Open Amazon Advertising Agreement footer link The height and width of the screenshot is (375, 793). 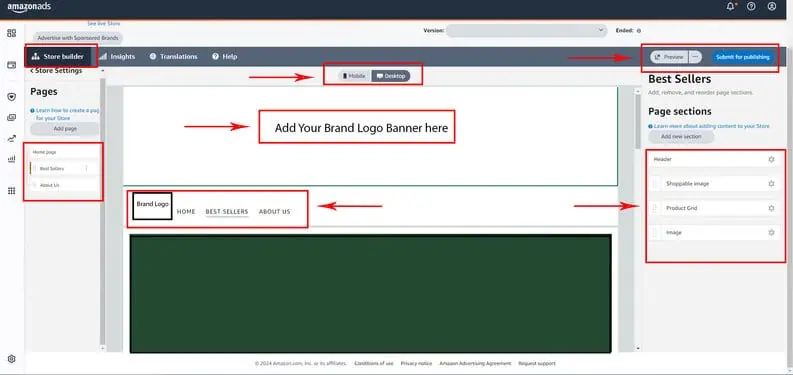pos(475,363)
